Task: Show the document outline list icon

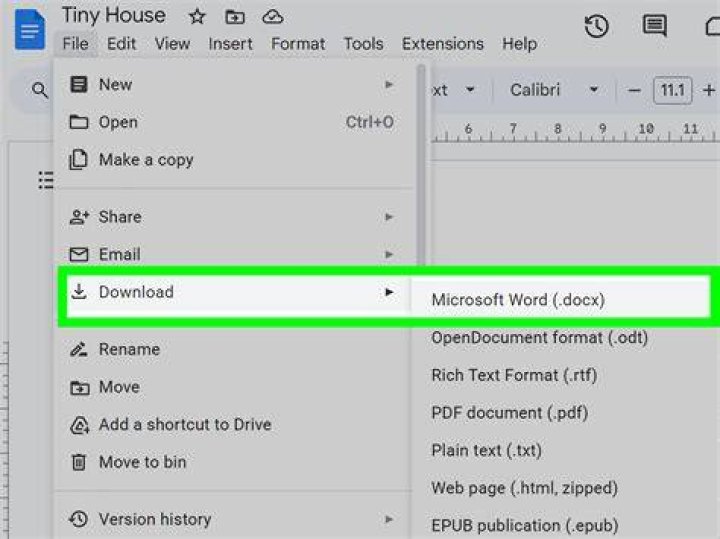Action: pos(46,180)
